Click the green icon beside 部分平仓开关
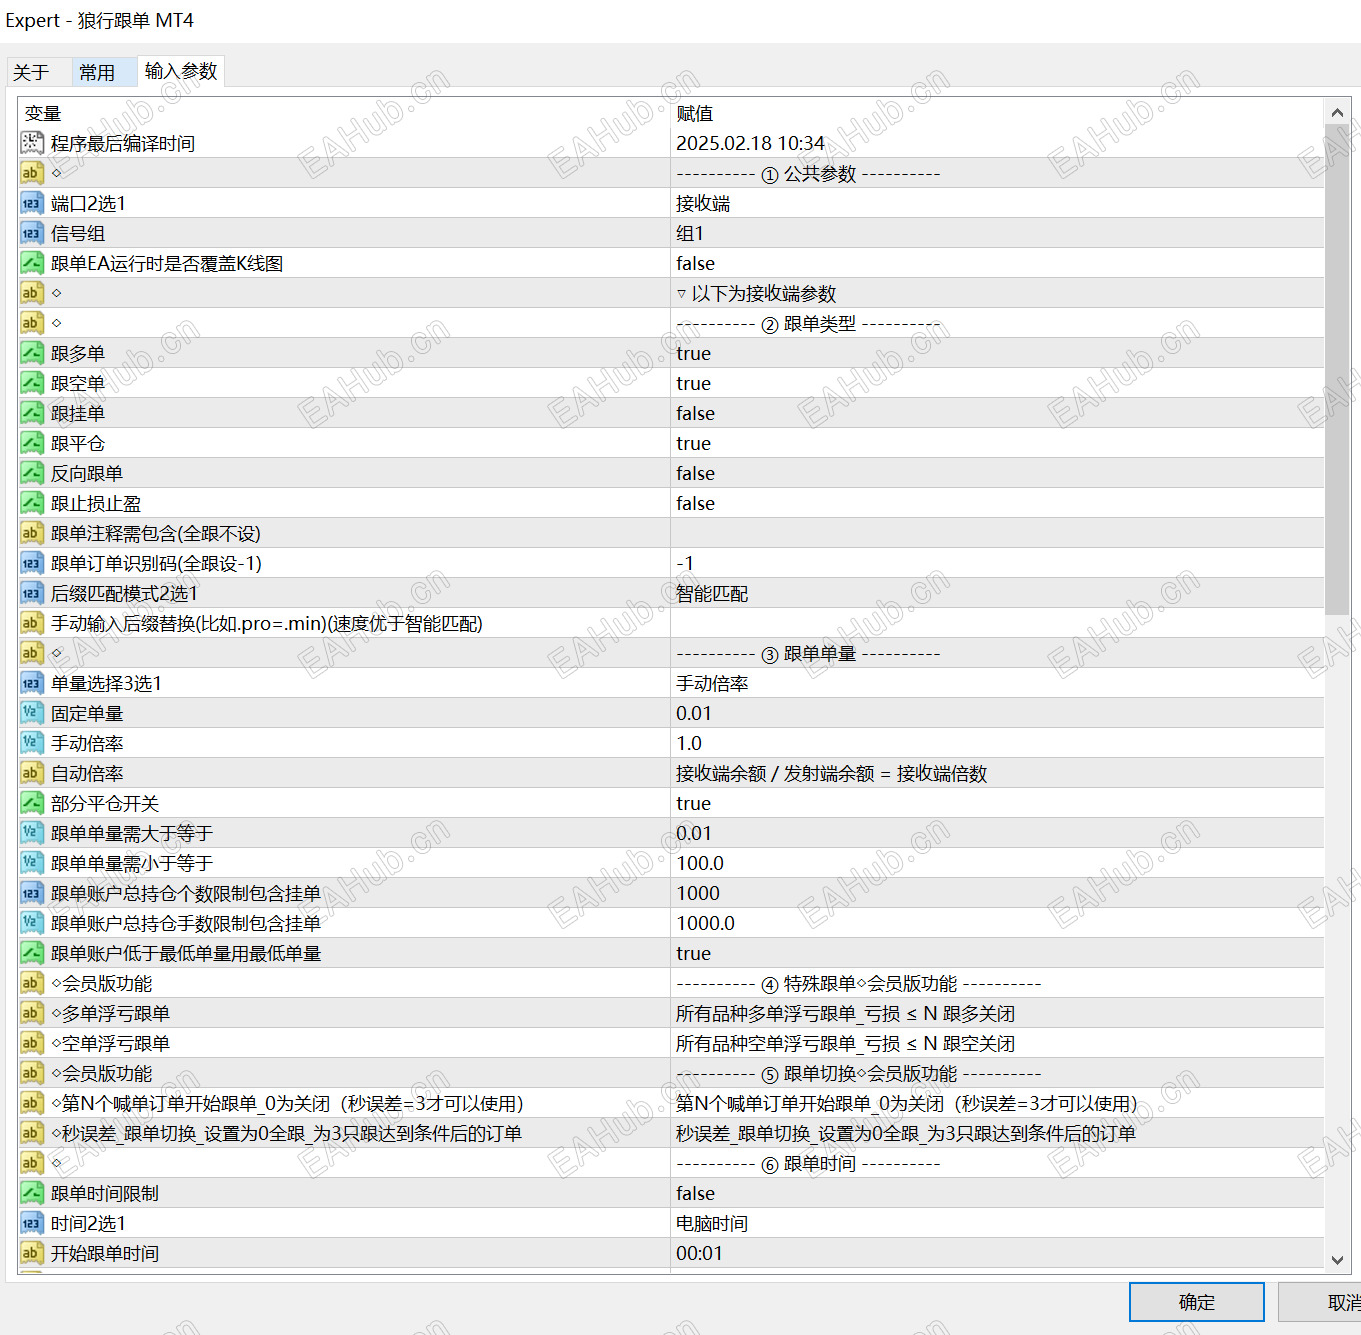1361x1335 pixels. coord(30,802)
